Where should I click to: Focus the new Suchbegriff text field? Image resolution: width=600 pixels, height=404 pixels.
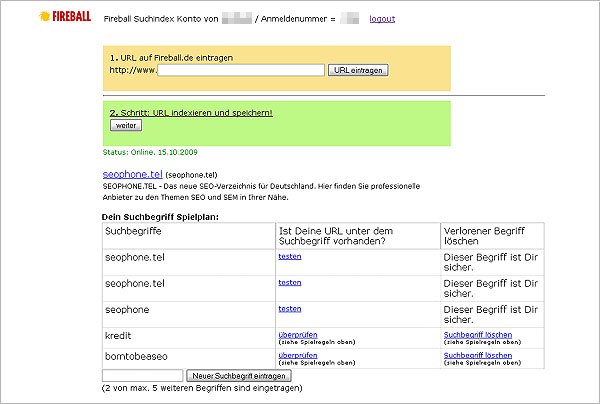[x=142, y=376]
